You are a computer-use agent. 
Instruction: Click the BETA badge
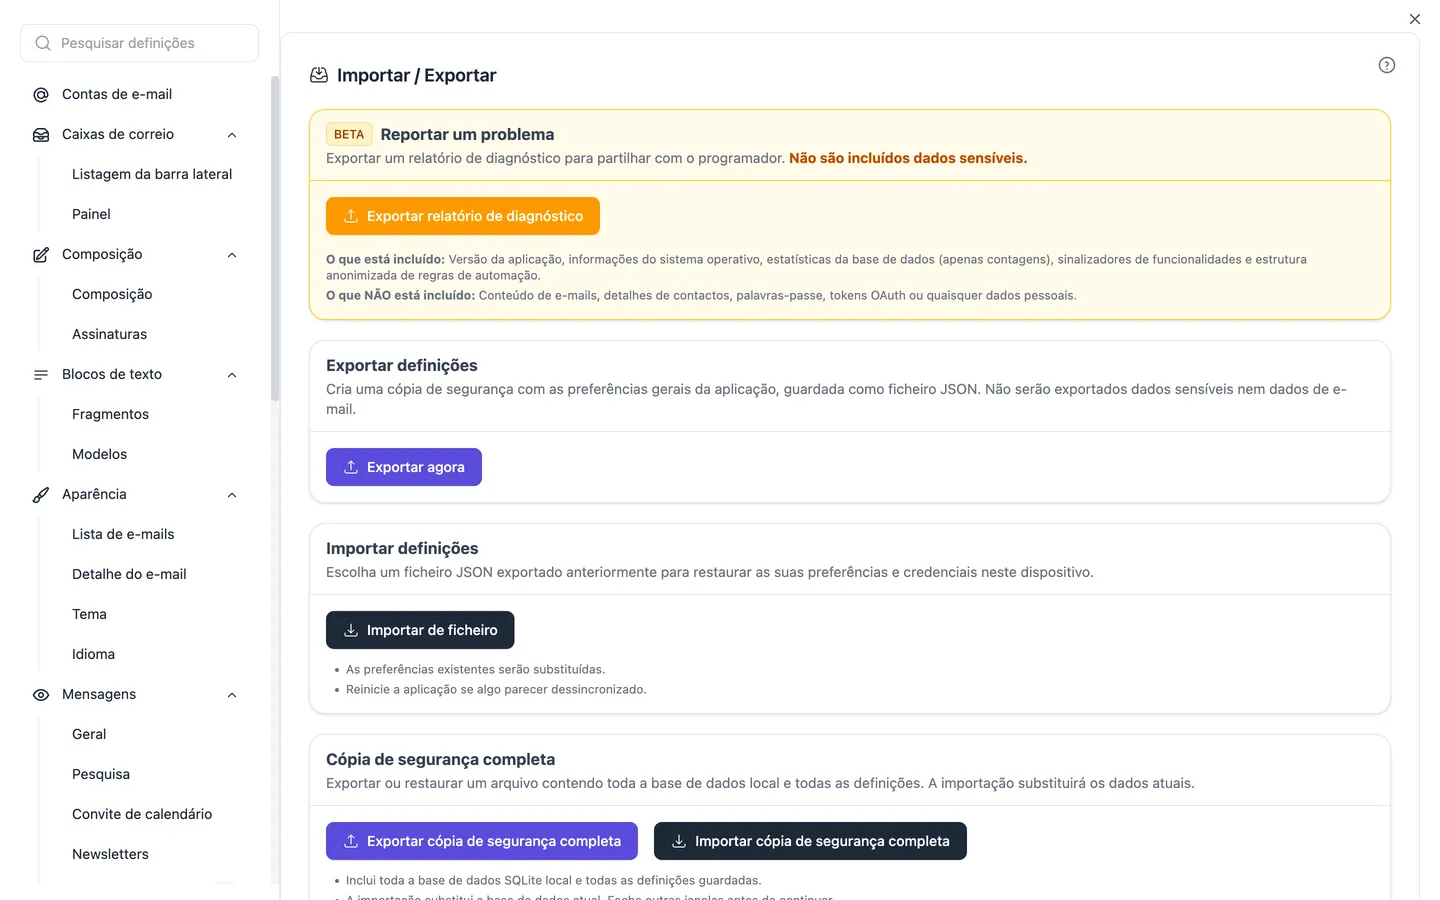(349, 134)
